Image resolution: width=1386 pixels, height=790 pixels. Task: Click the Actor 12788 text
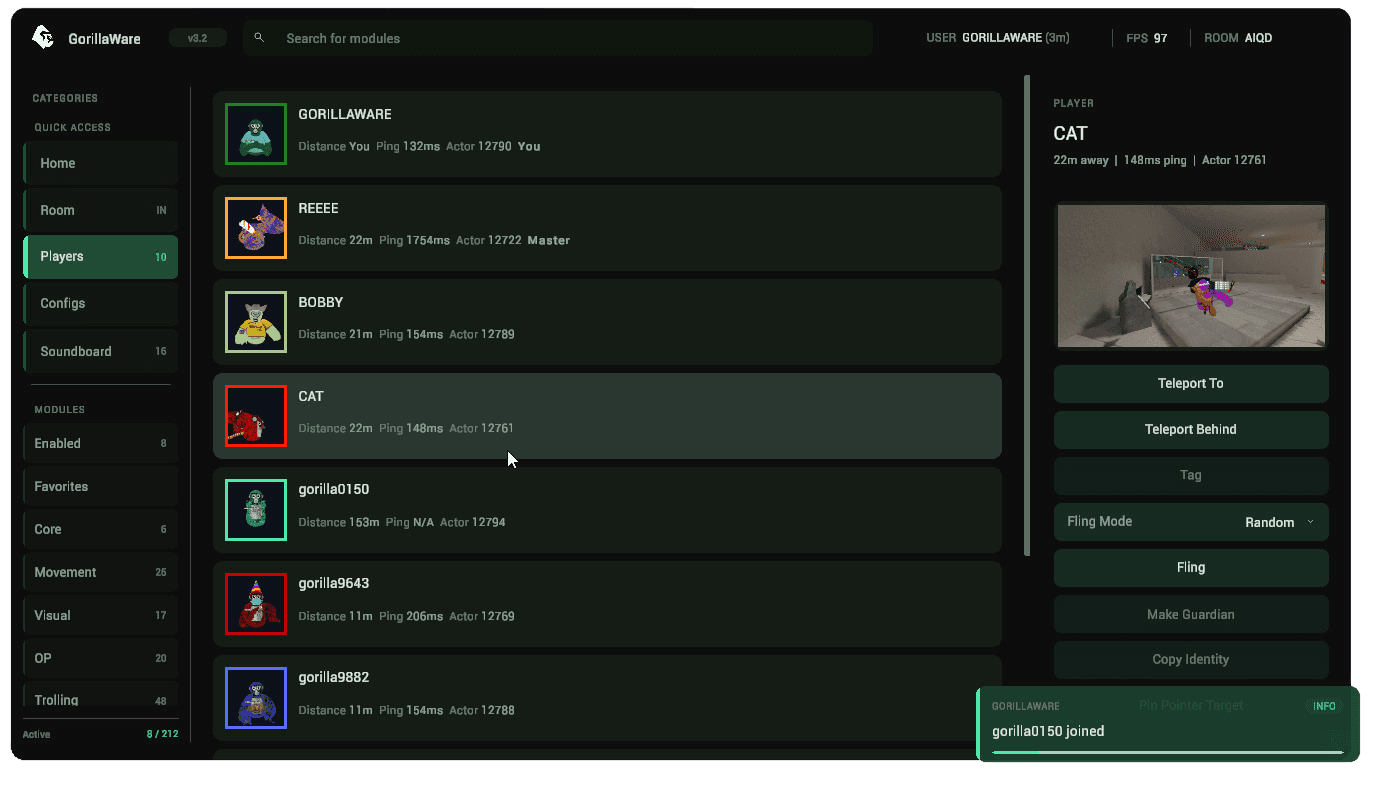[482, 710]
